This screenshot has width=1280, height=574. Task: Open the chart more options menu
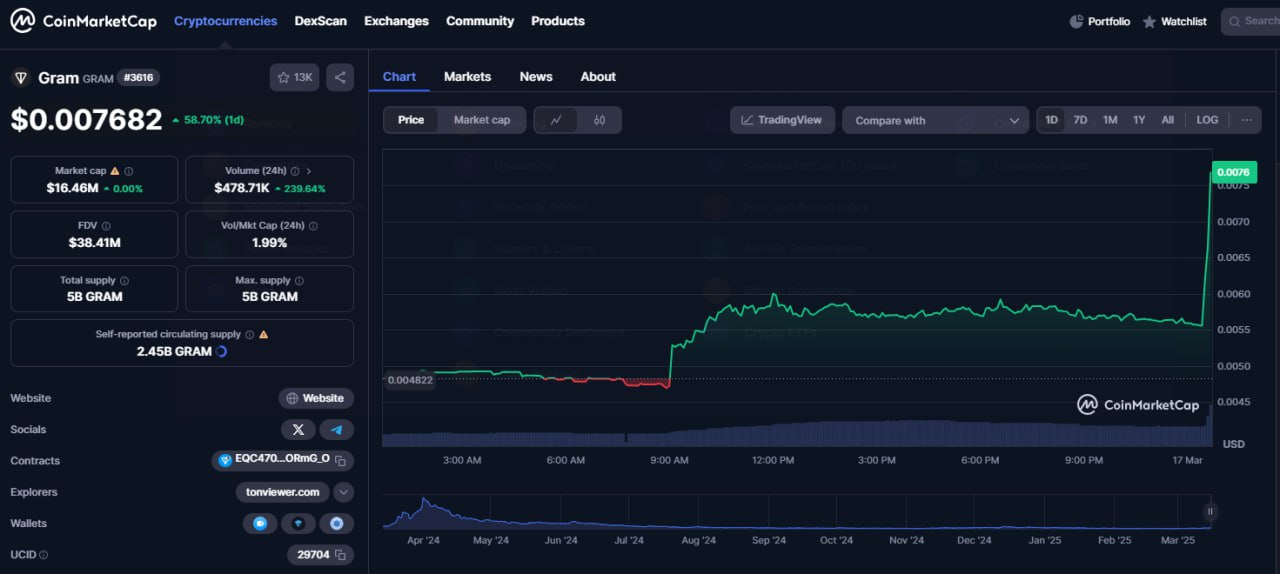tap(1246, 120)
